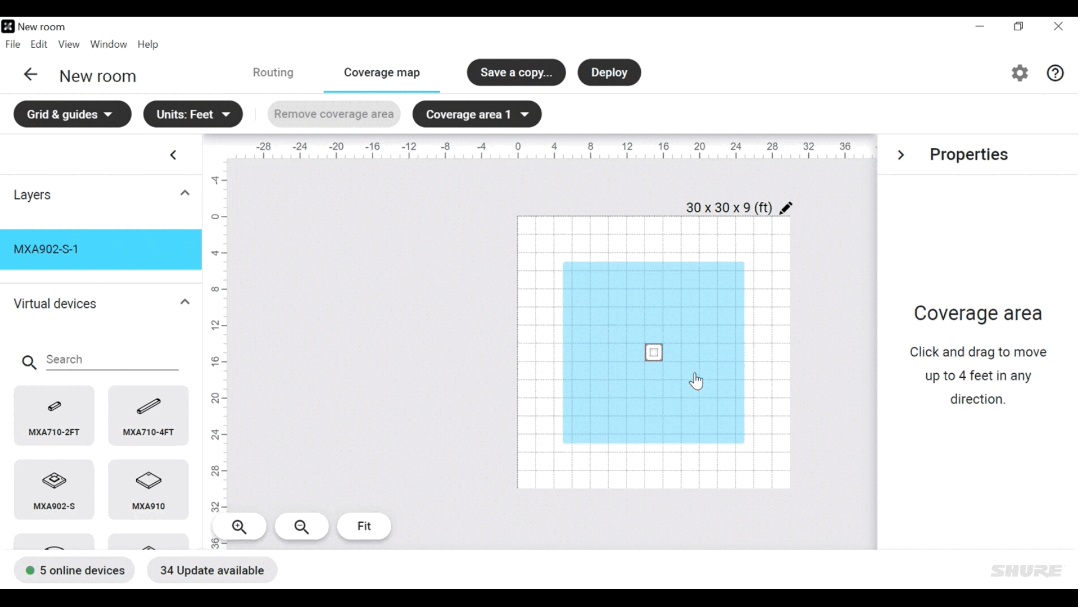Select the MXA902-S virtual device
Screen dimensions: 1080x608
54,490
